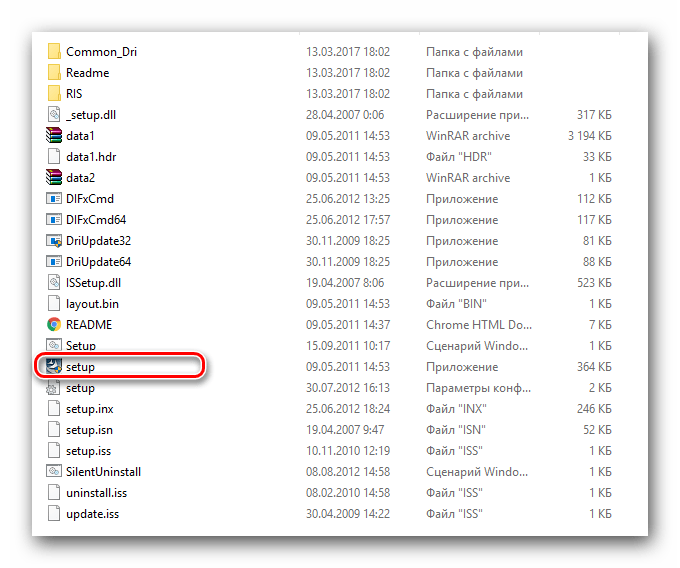
Task: Click the date "28.04.2007 0:06"
Action: click(x=345, y=114)
